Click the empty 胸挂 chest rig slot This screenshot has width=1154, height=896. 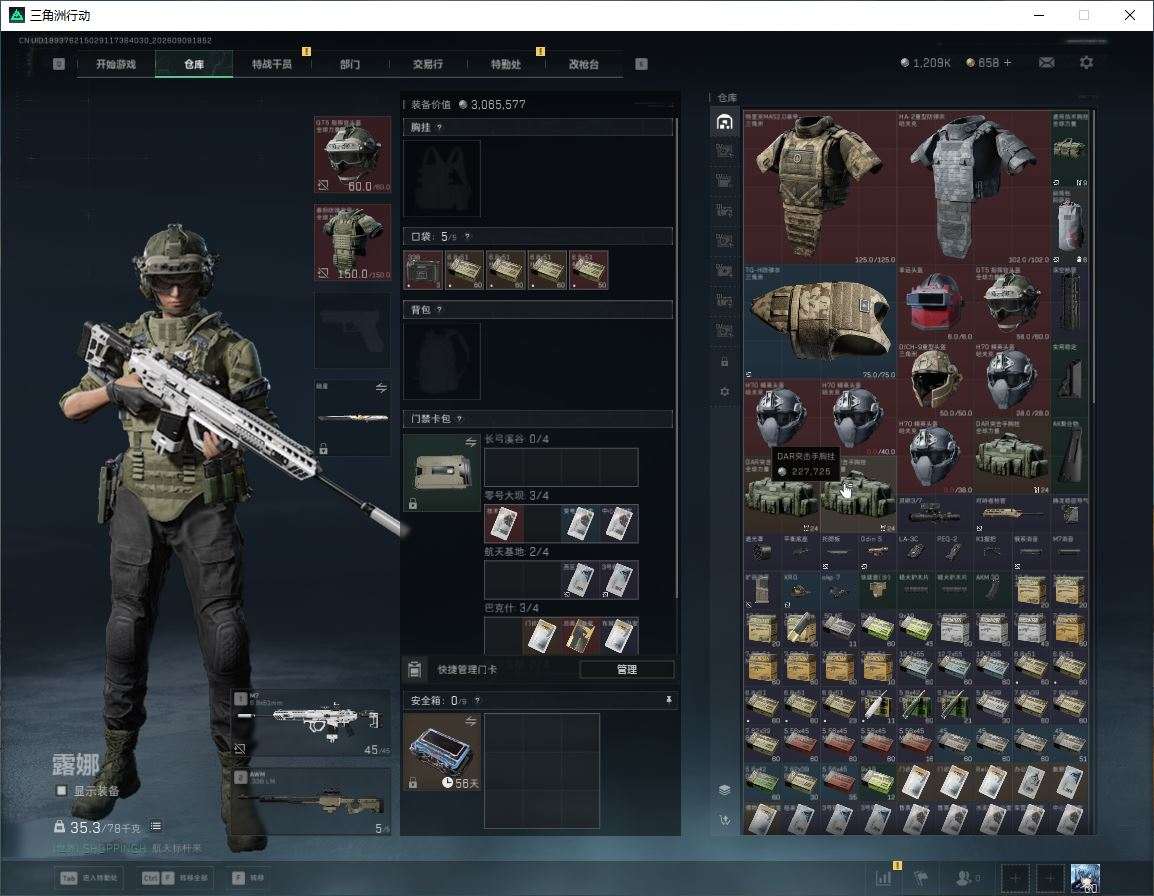pos(442,178)
